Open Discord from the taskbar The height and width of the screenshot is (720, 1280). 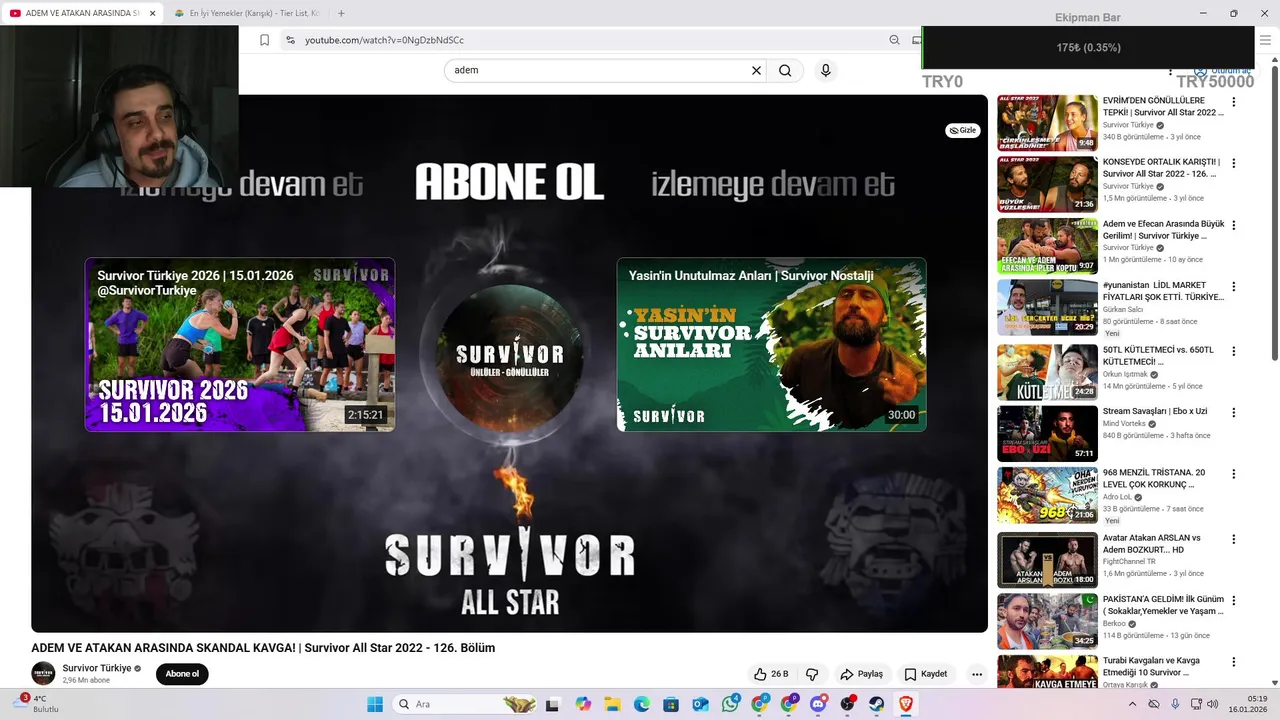pyautogui.click(x=818, y=704)
